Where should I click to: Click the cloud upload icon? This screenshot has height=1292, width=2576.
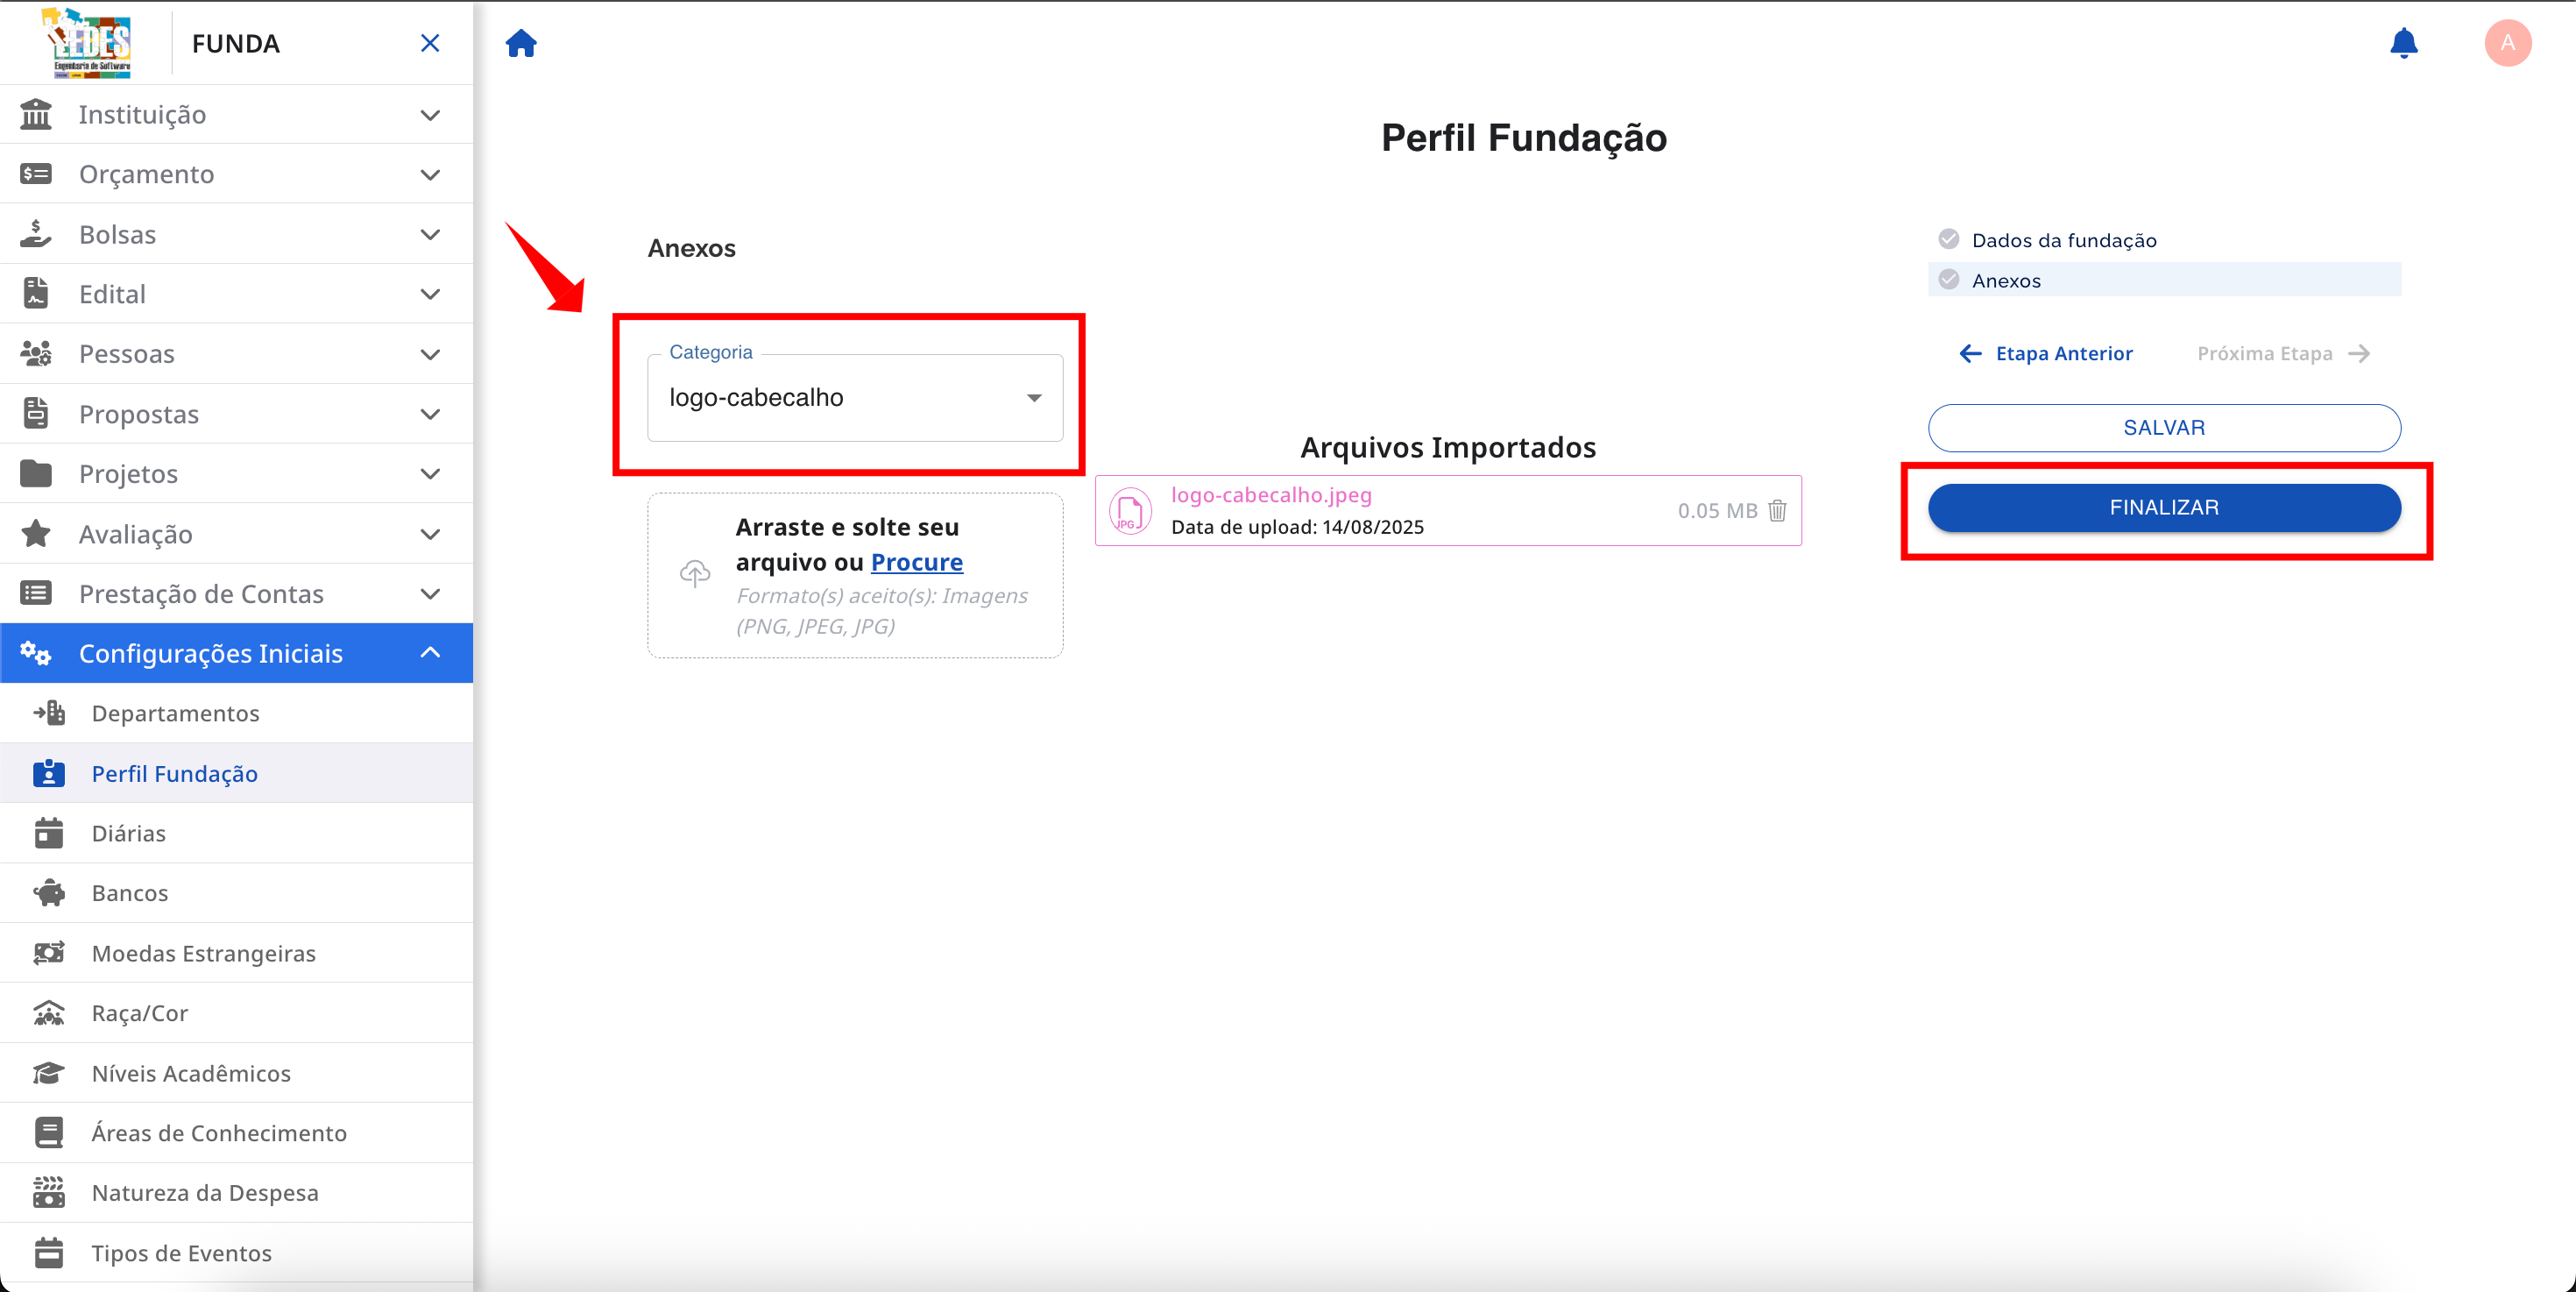click(695, 573)
